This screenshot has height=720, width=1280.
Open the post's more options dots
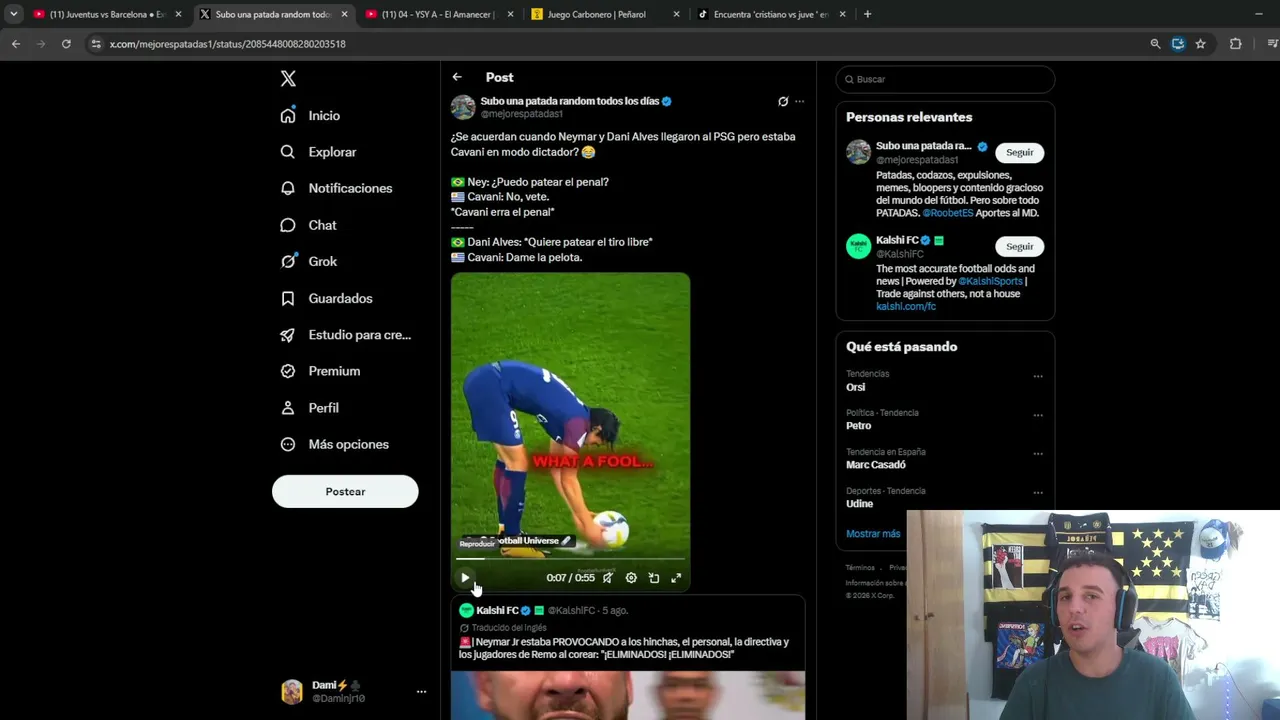pos(799,101)
